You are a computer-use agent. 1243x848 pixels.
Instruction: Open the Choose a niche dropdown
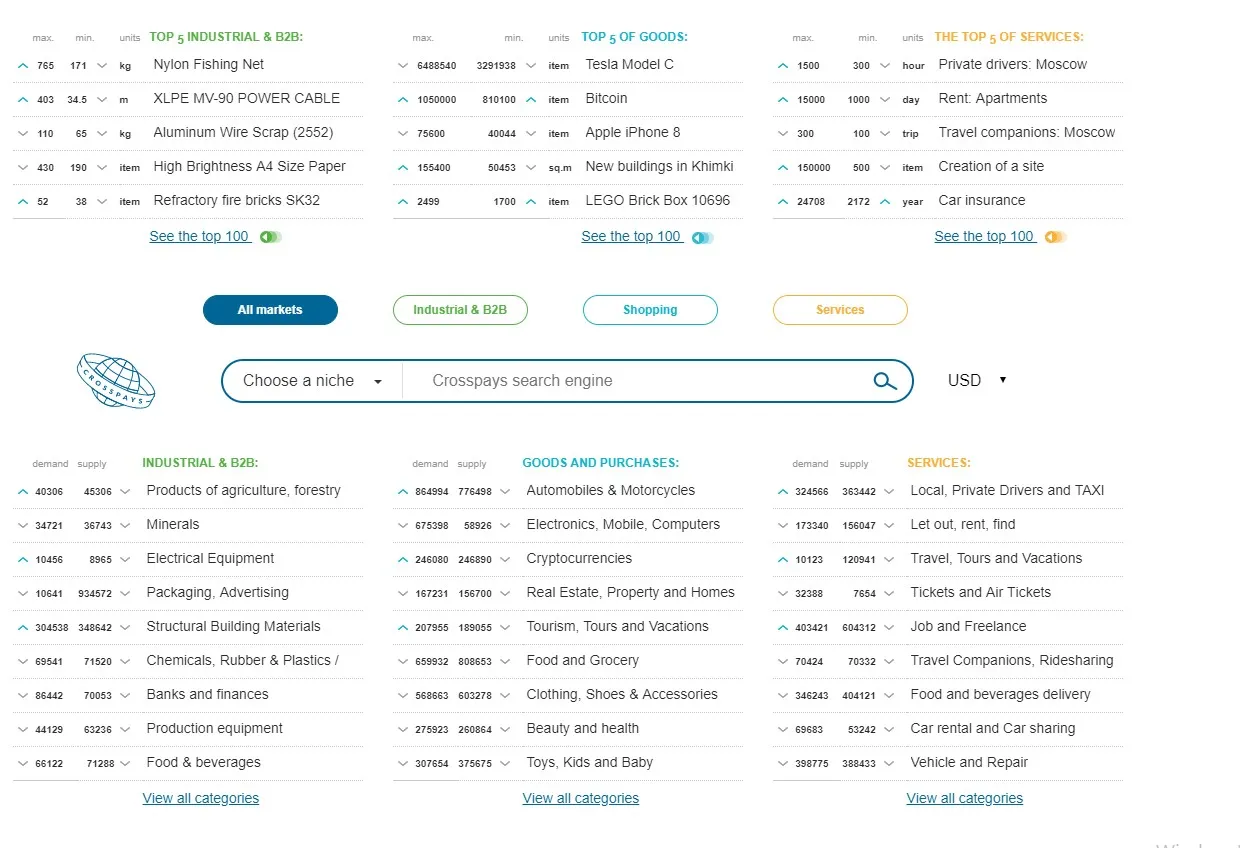point(312,381)
